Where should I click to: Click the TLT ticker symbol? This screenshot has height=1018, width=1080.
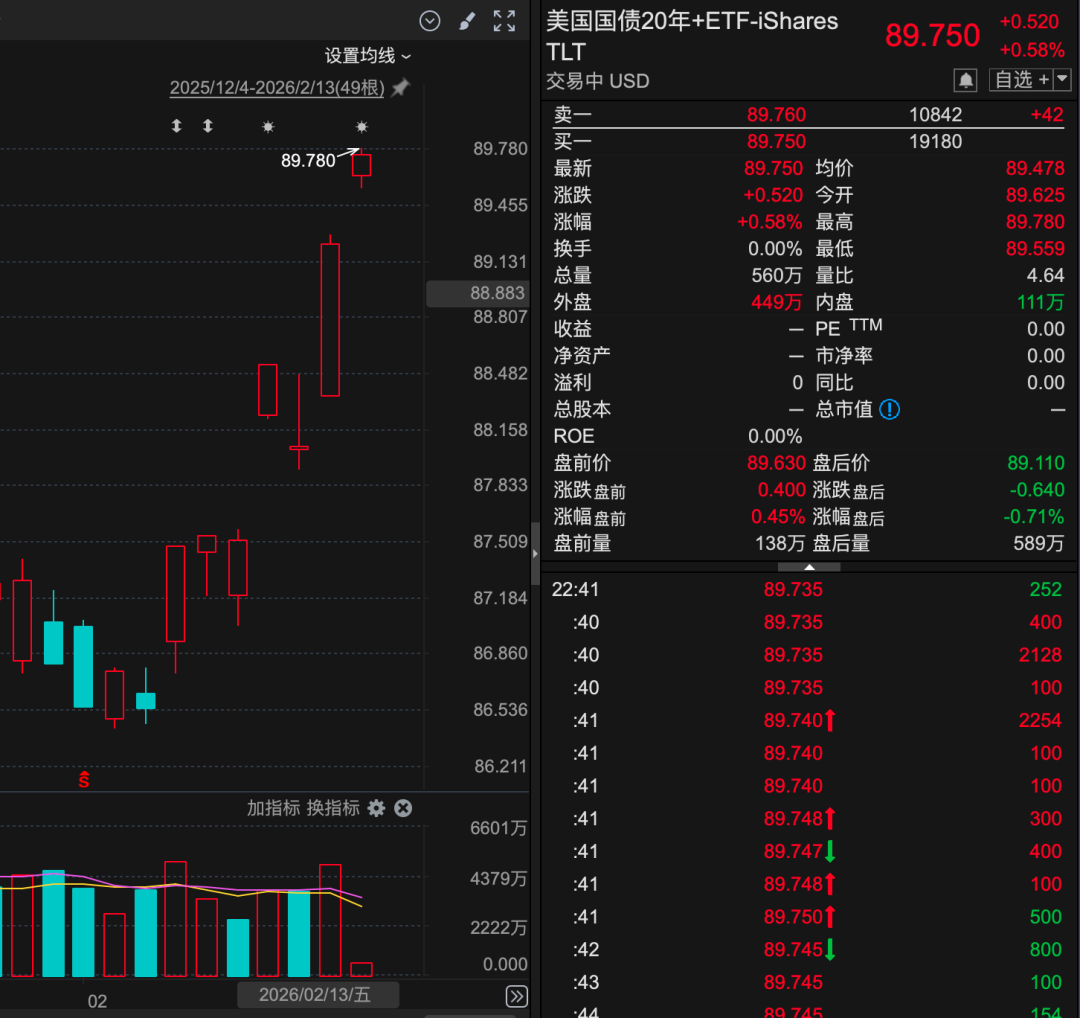tap(565, 52)
